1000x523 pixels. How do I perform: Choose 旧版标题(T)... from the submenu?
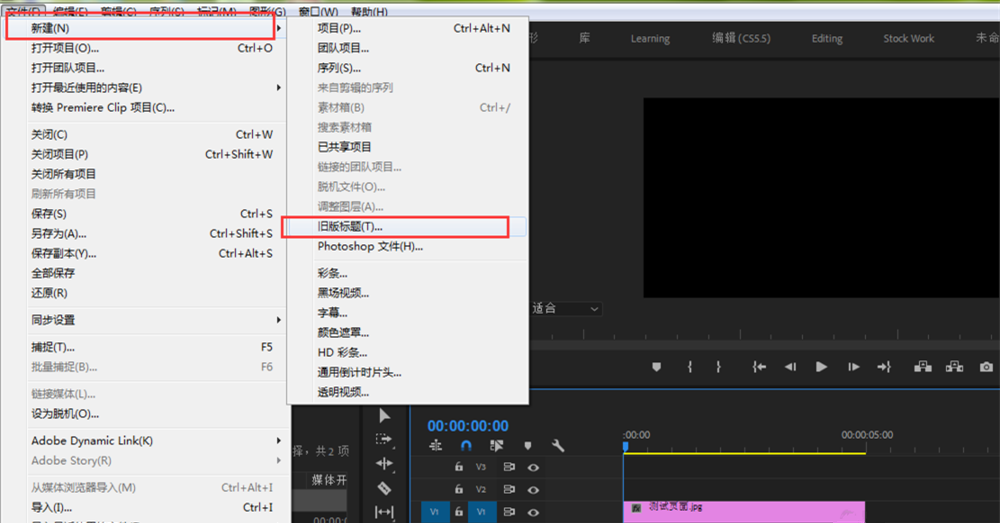[408, 226]
